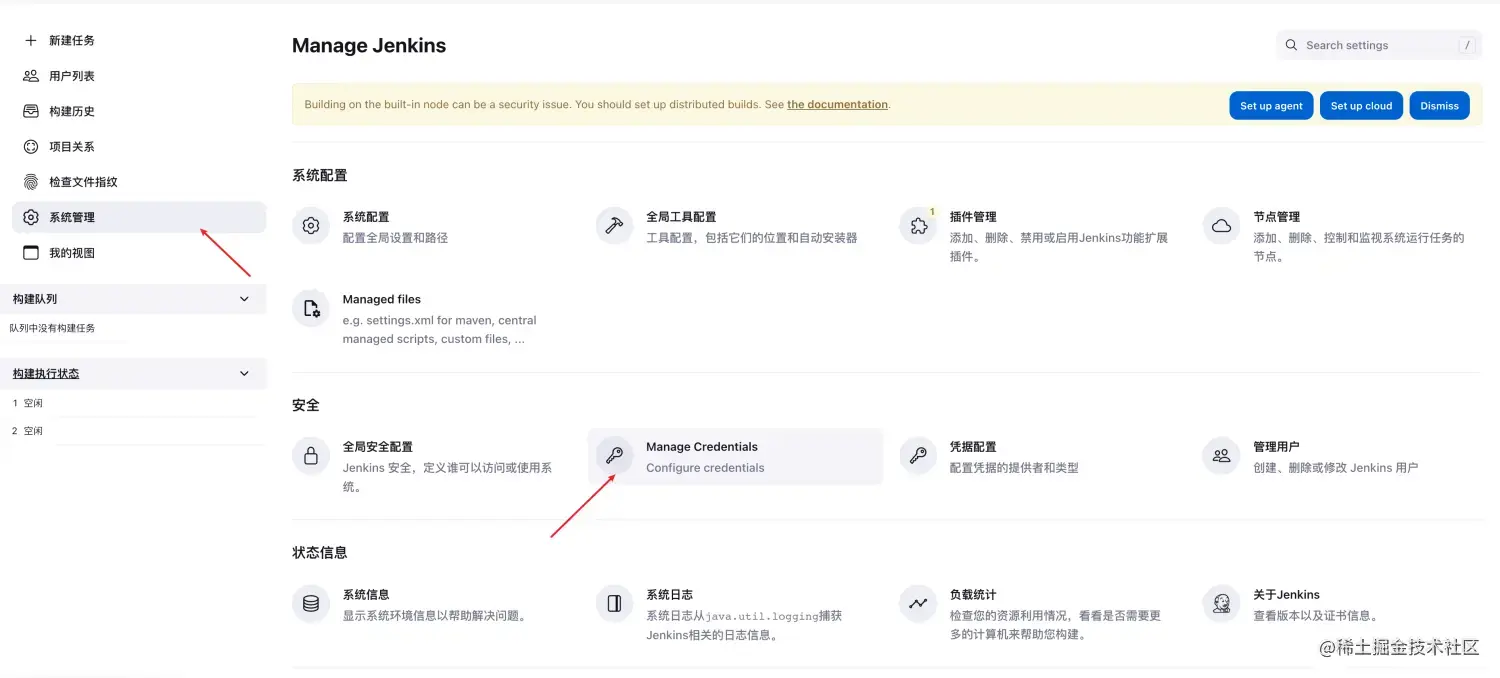Viewport: 1500px width, 678px height.
Task: Click the people icon beside 用户列表
Action: 31,76
